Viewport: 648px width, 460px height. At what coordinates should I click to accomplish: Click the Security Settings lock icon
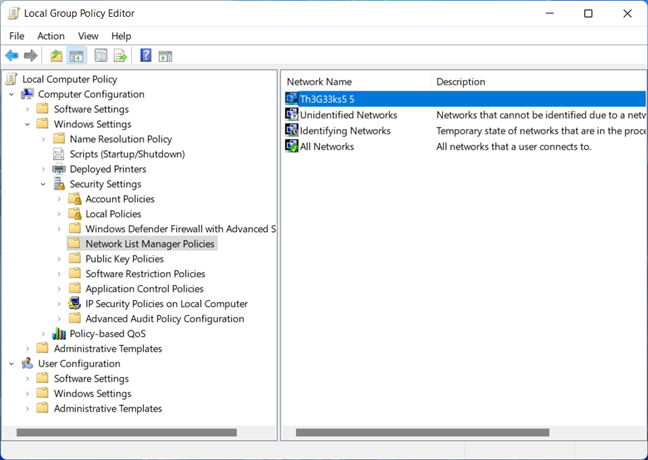pyautogui.click(x=59, y=184)
